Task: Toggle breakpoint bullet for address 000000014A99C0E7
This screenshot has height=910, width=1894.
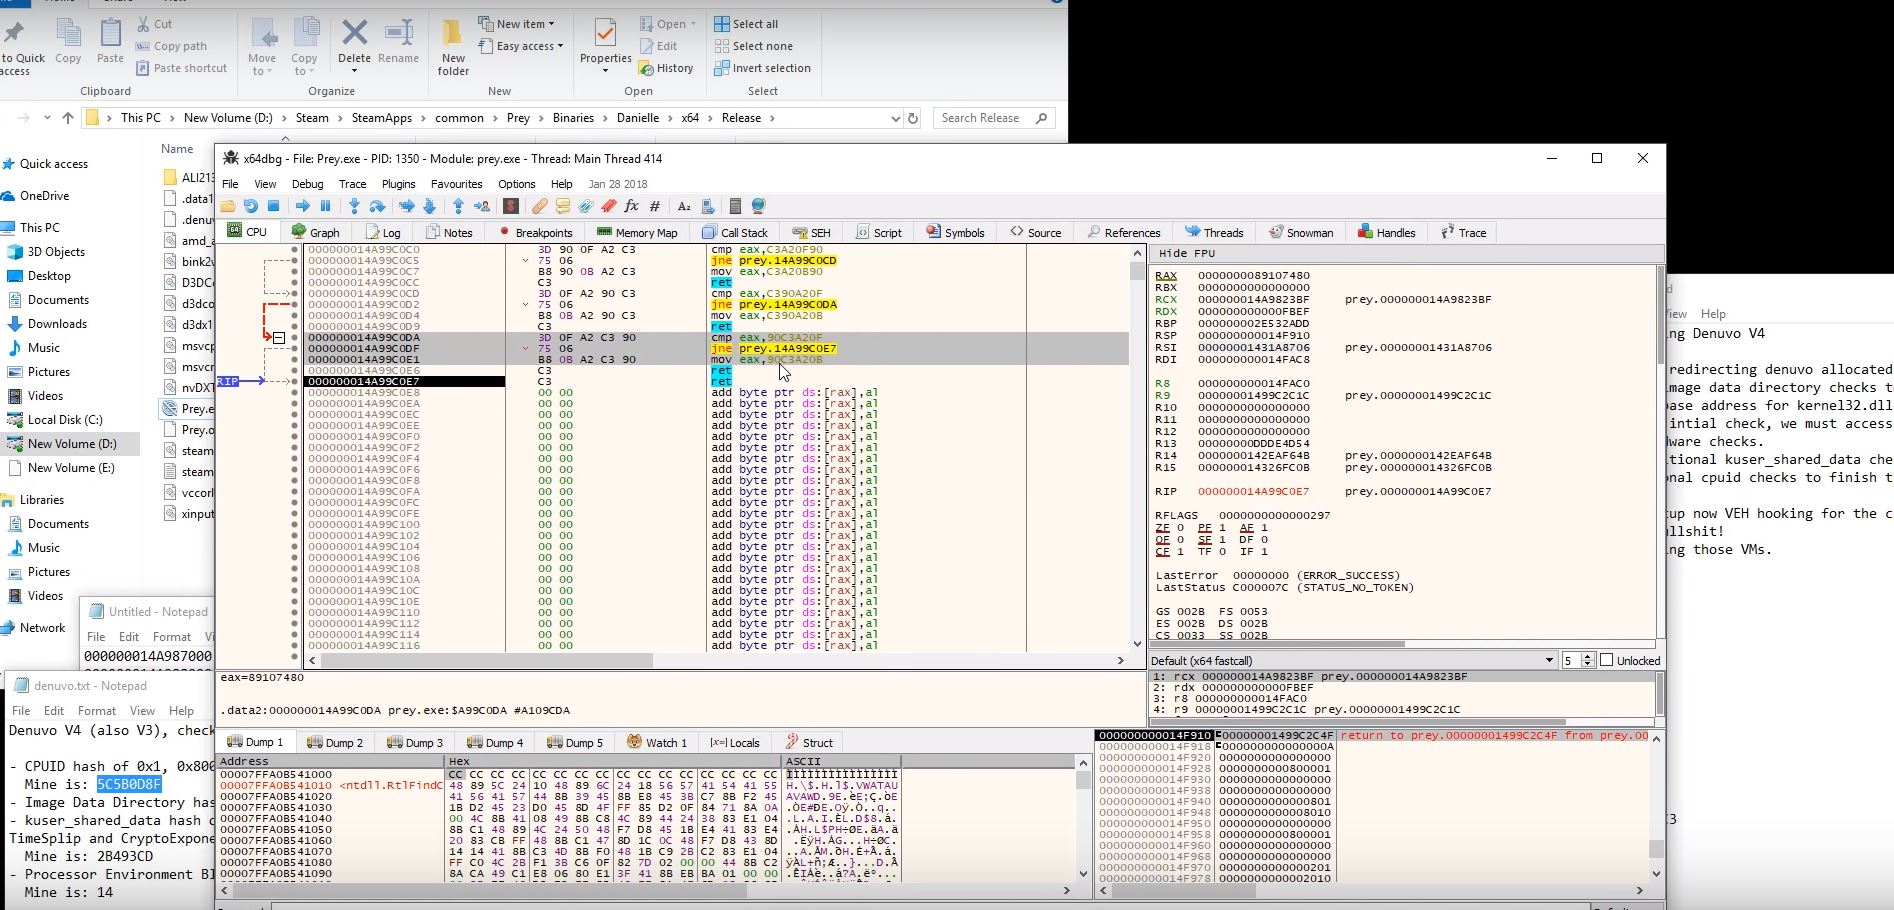Action: (294, 381)
